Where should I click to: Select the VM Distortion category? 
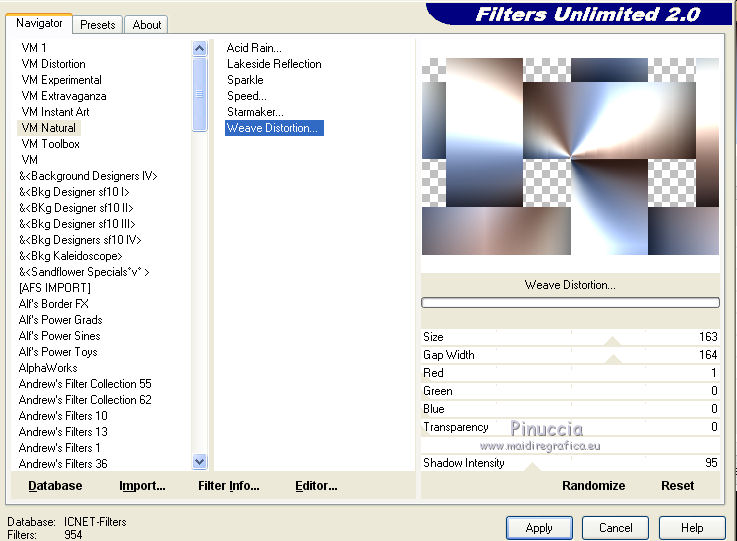click(x=54, y=64)
